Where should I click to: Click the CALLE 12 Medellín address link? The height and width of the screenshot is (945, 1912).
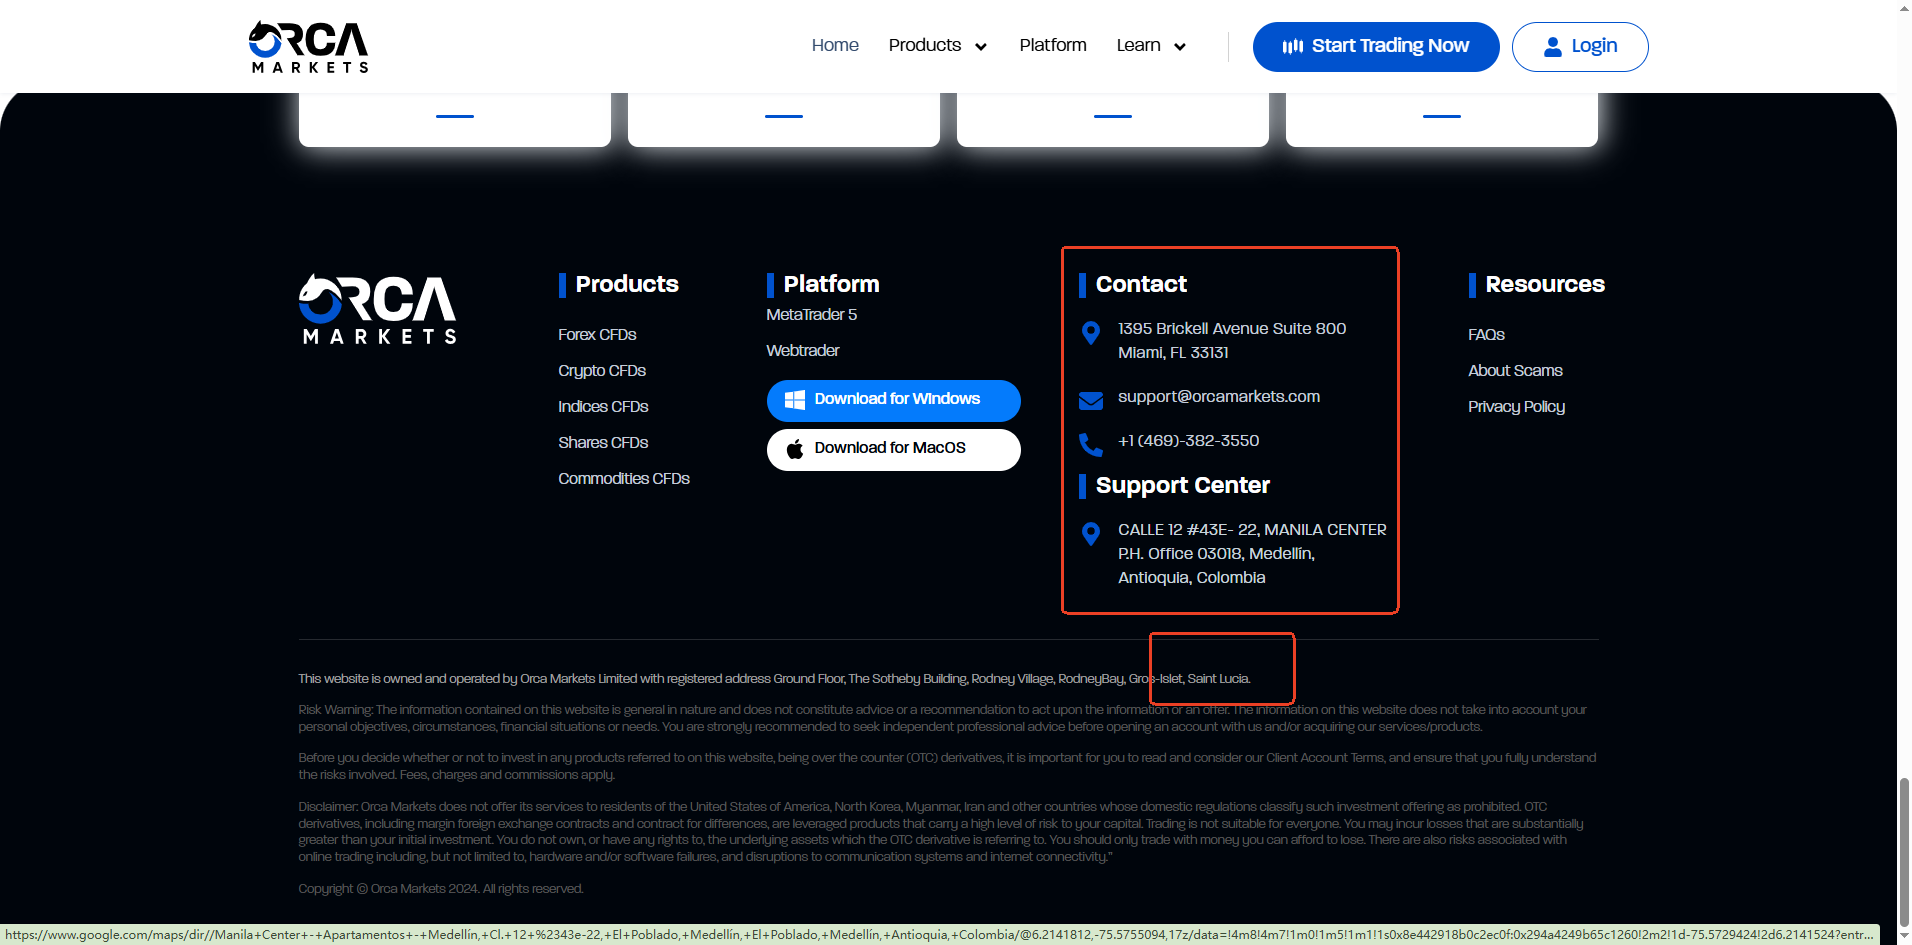click(1252, 554)
